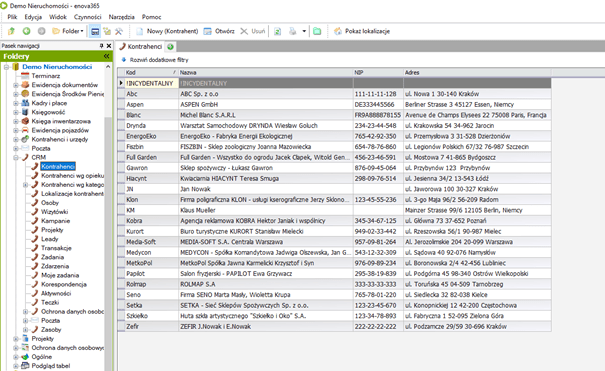Select the Wizytówki tree item
This screenshot has height=371, width=605.
coord(54,212)
